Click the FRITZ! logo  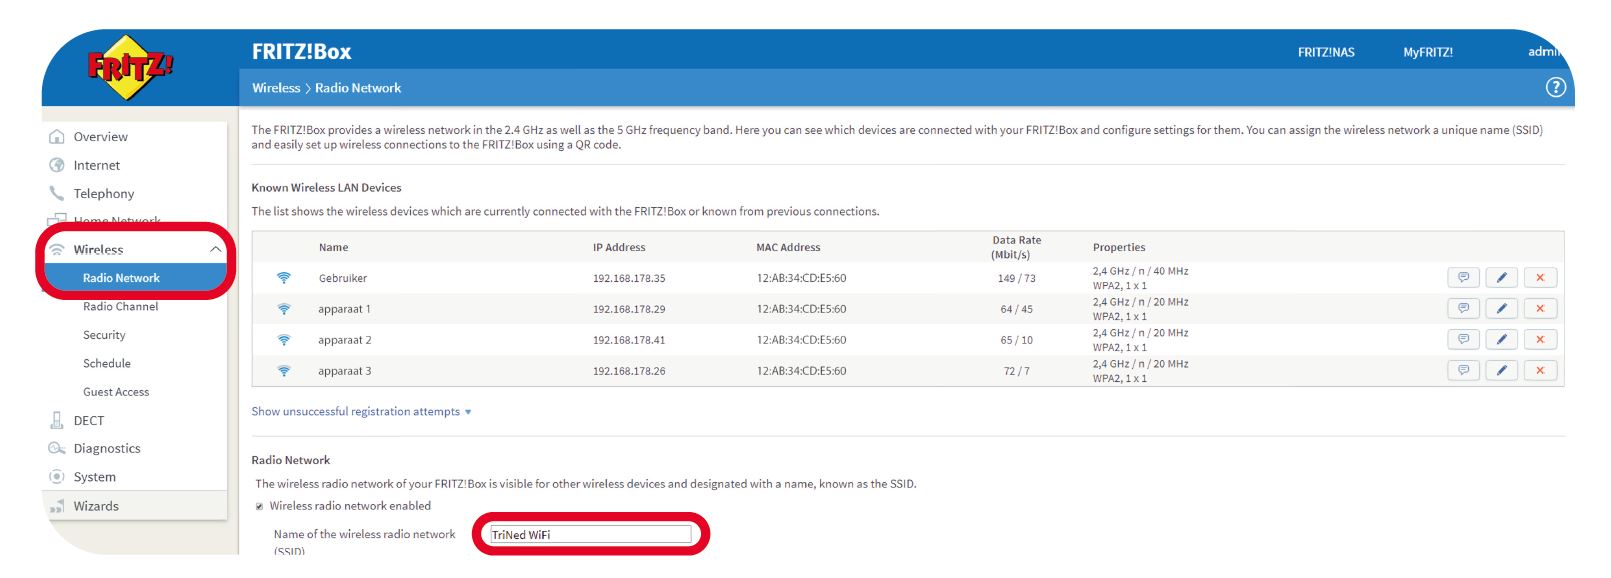coord(130,67)
